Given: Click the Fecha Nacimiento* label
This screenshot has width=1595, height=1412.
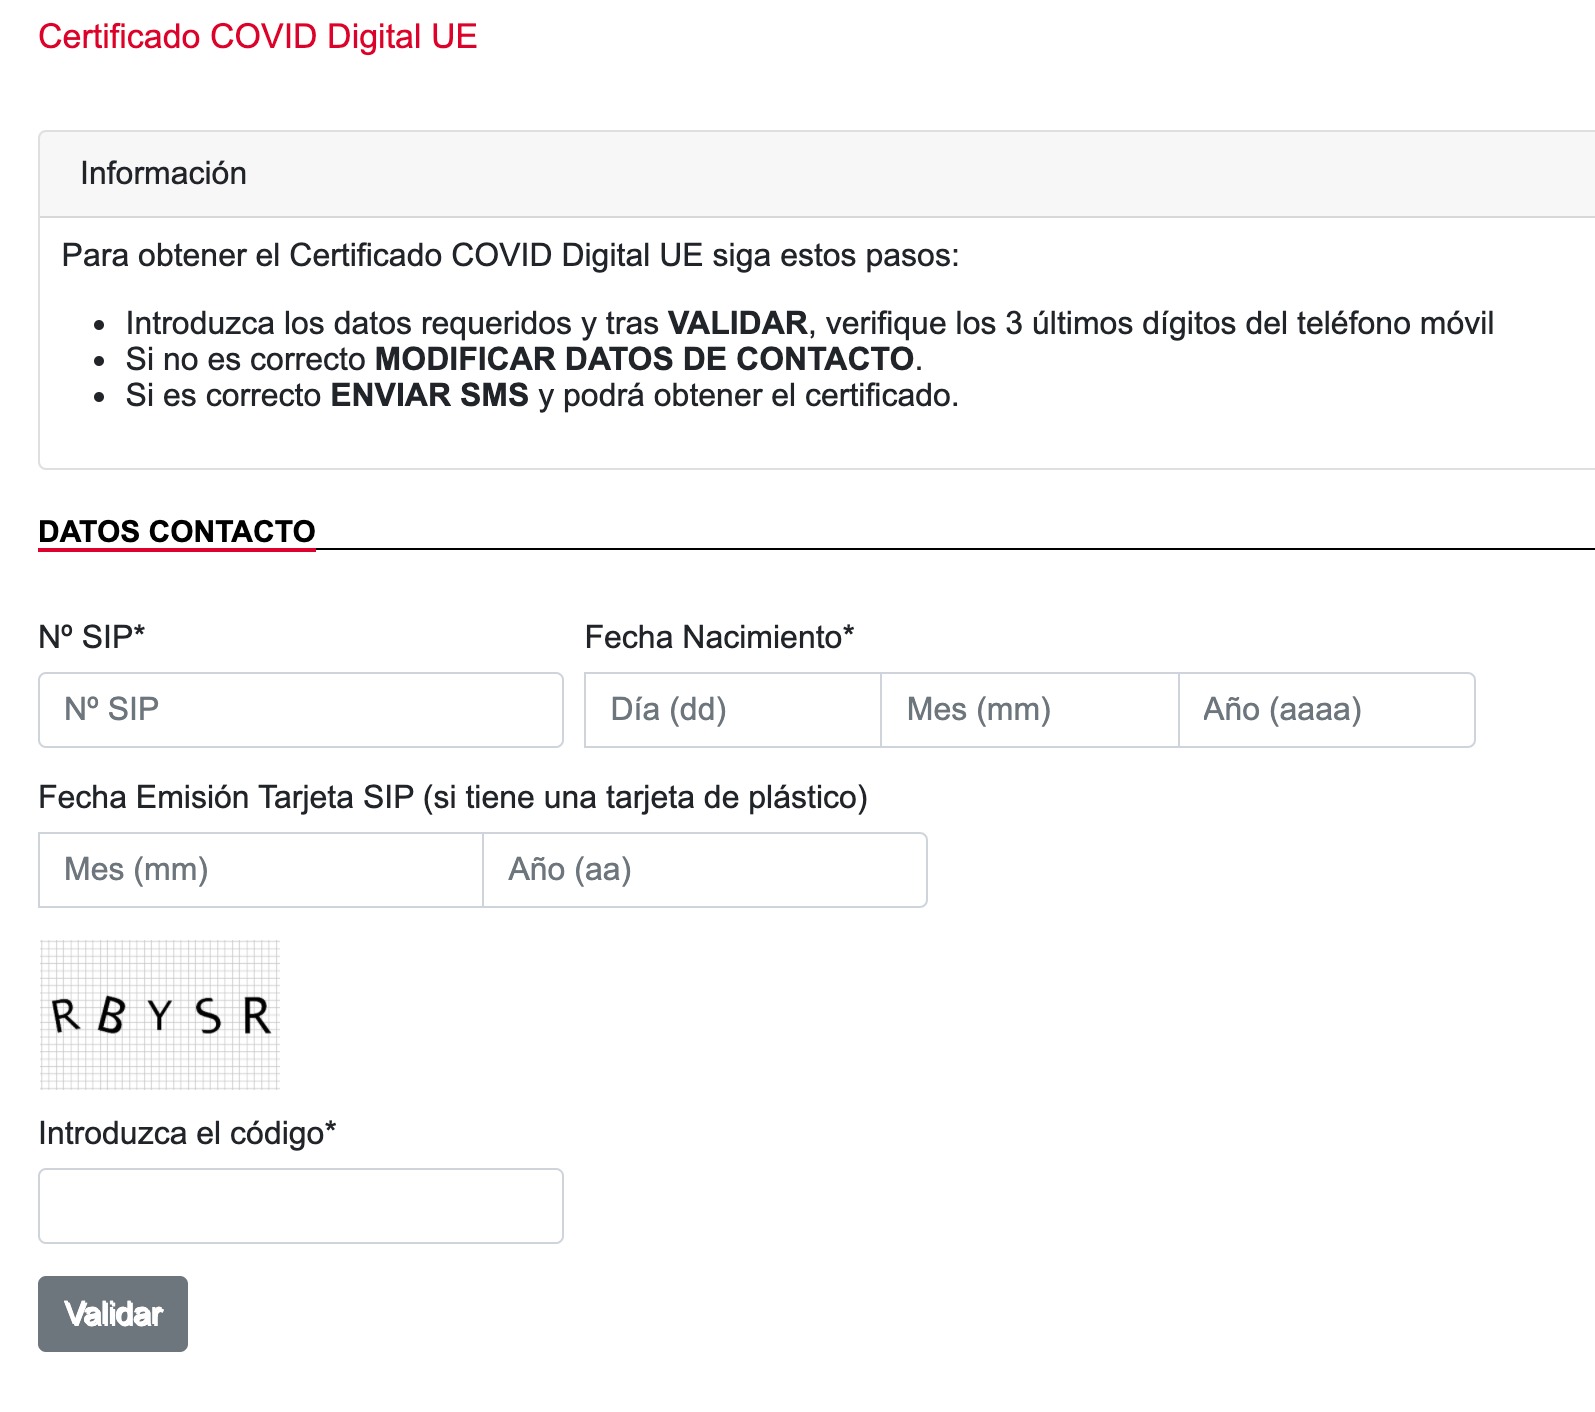Looking at the screenshot, I should click(x=719, y=637).
